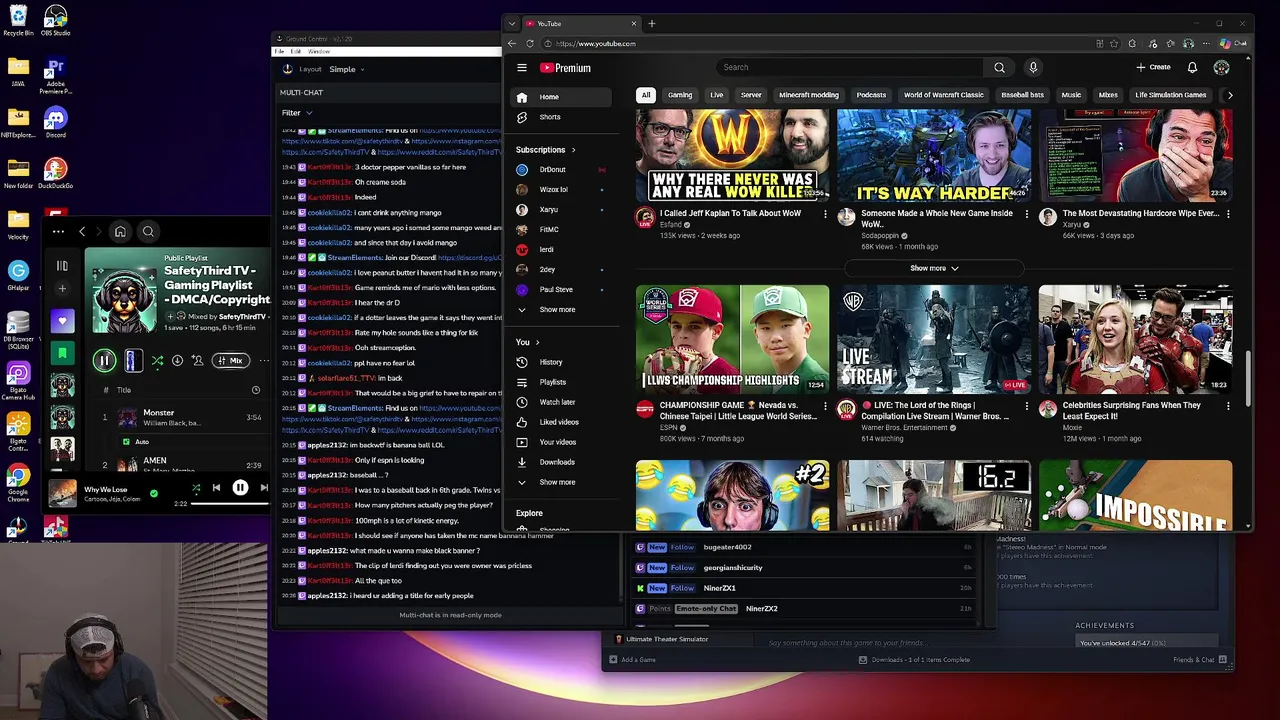1280x720 pixels.
Task: Reload the page in the browser
Action: 530,44
